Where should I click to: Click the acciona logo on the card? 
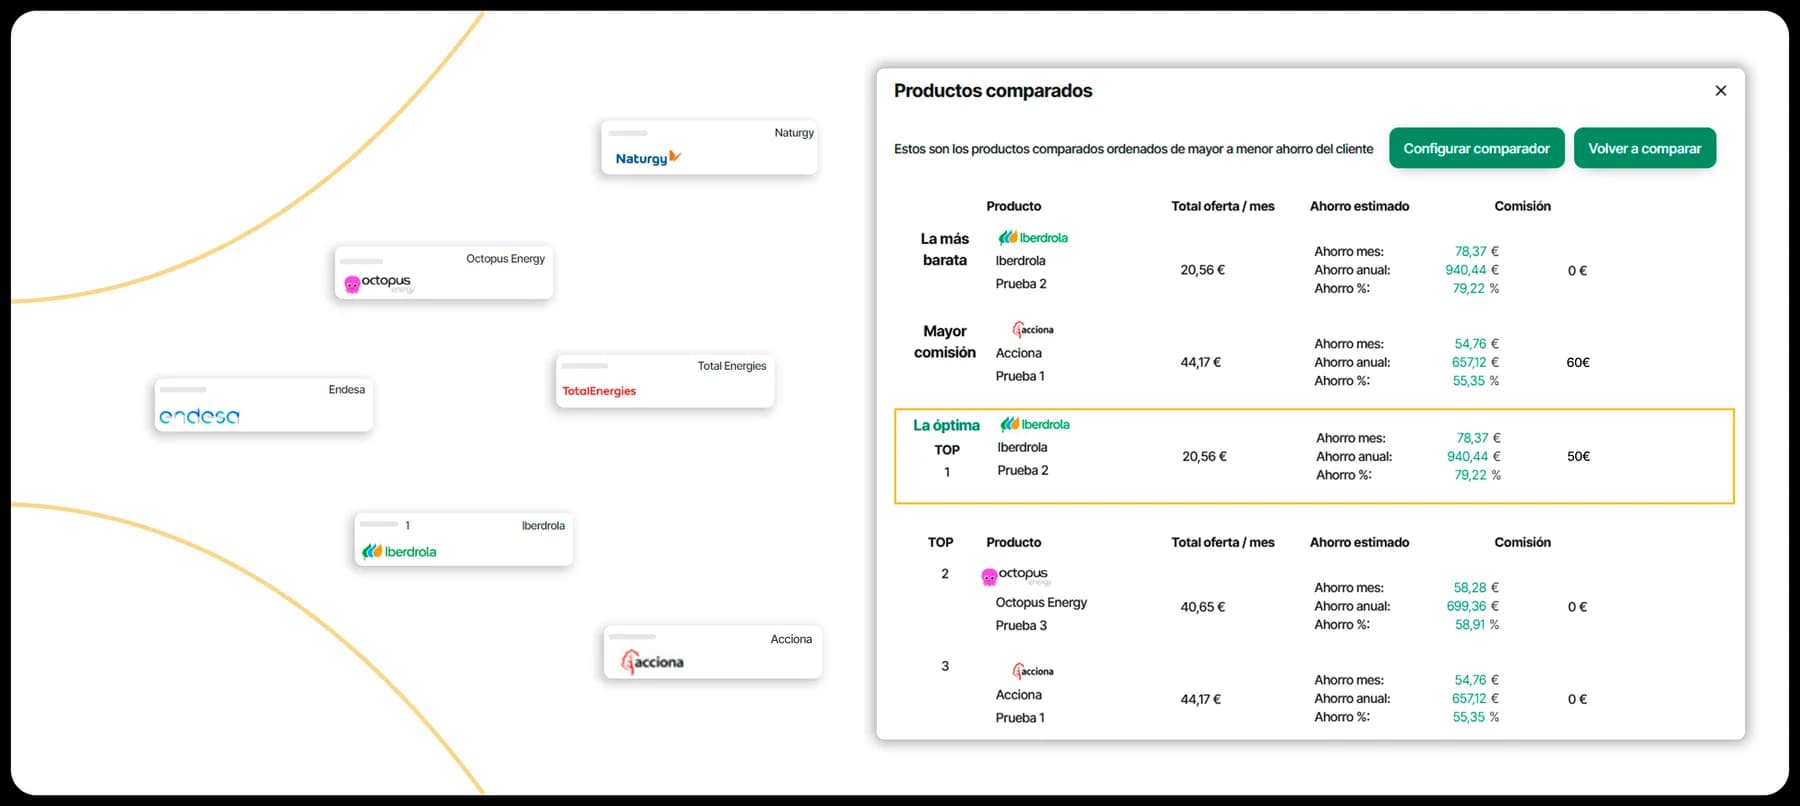[652, 661]
